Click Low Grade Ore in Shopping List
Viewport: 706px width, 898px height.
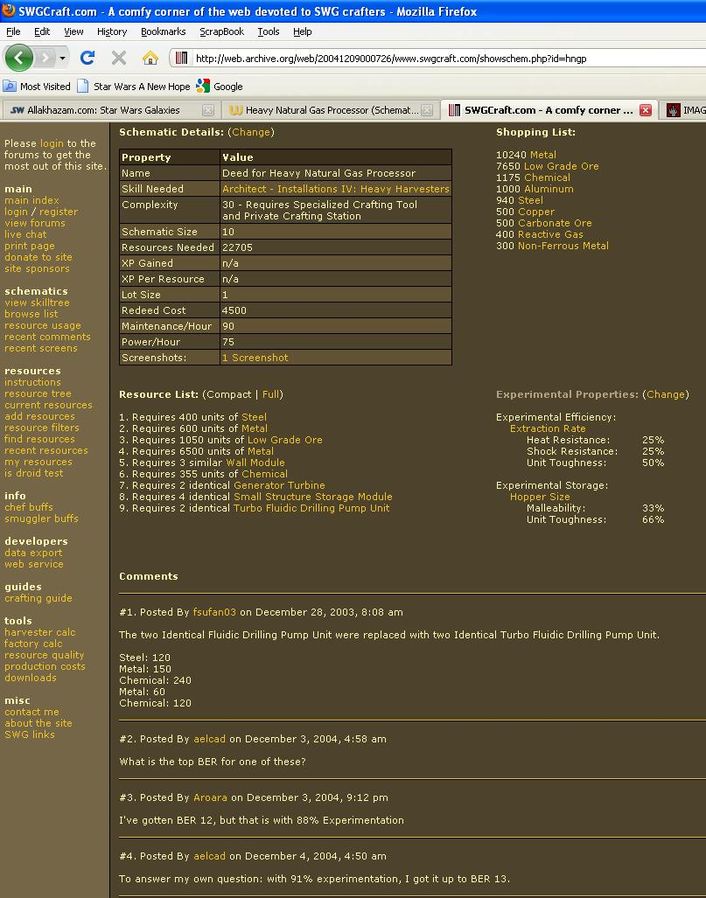click(561, 166)
